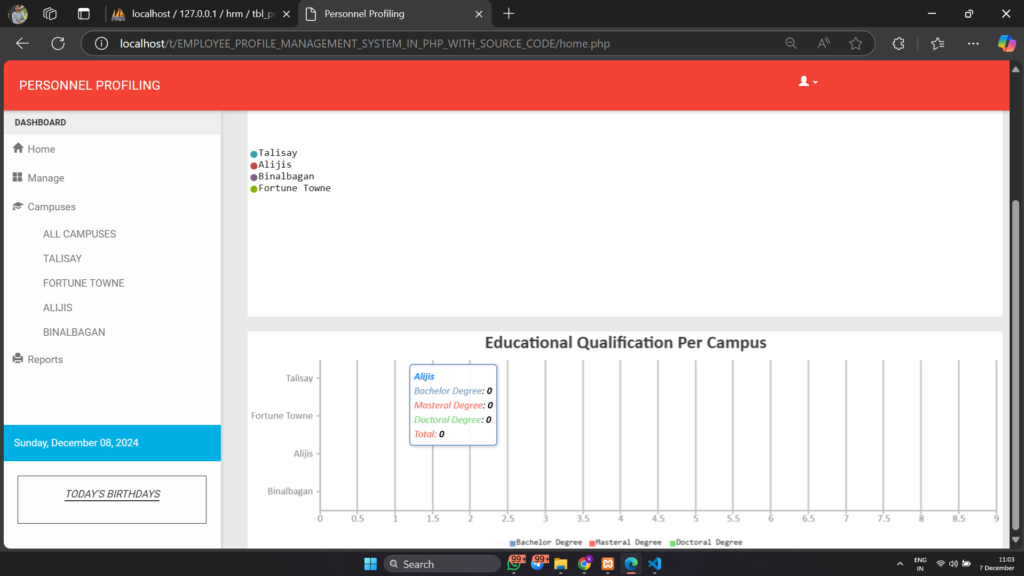This screenshot has height=576, width=1024.
Task: Click the taskbar Search box
Action: 442,564
